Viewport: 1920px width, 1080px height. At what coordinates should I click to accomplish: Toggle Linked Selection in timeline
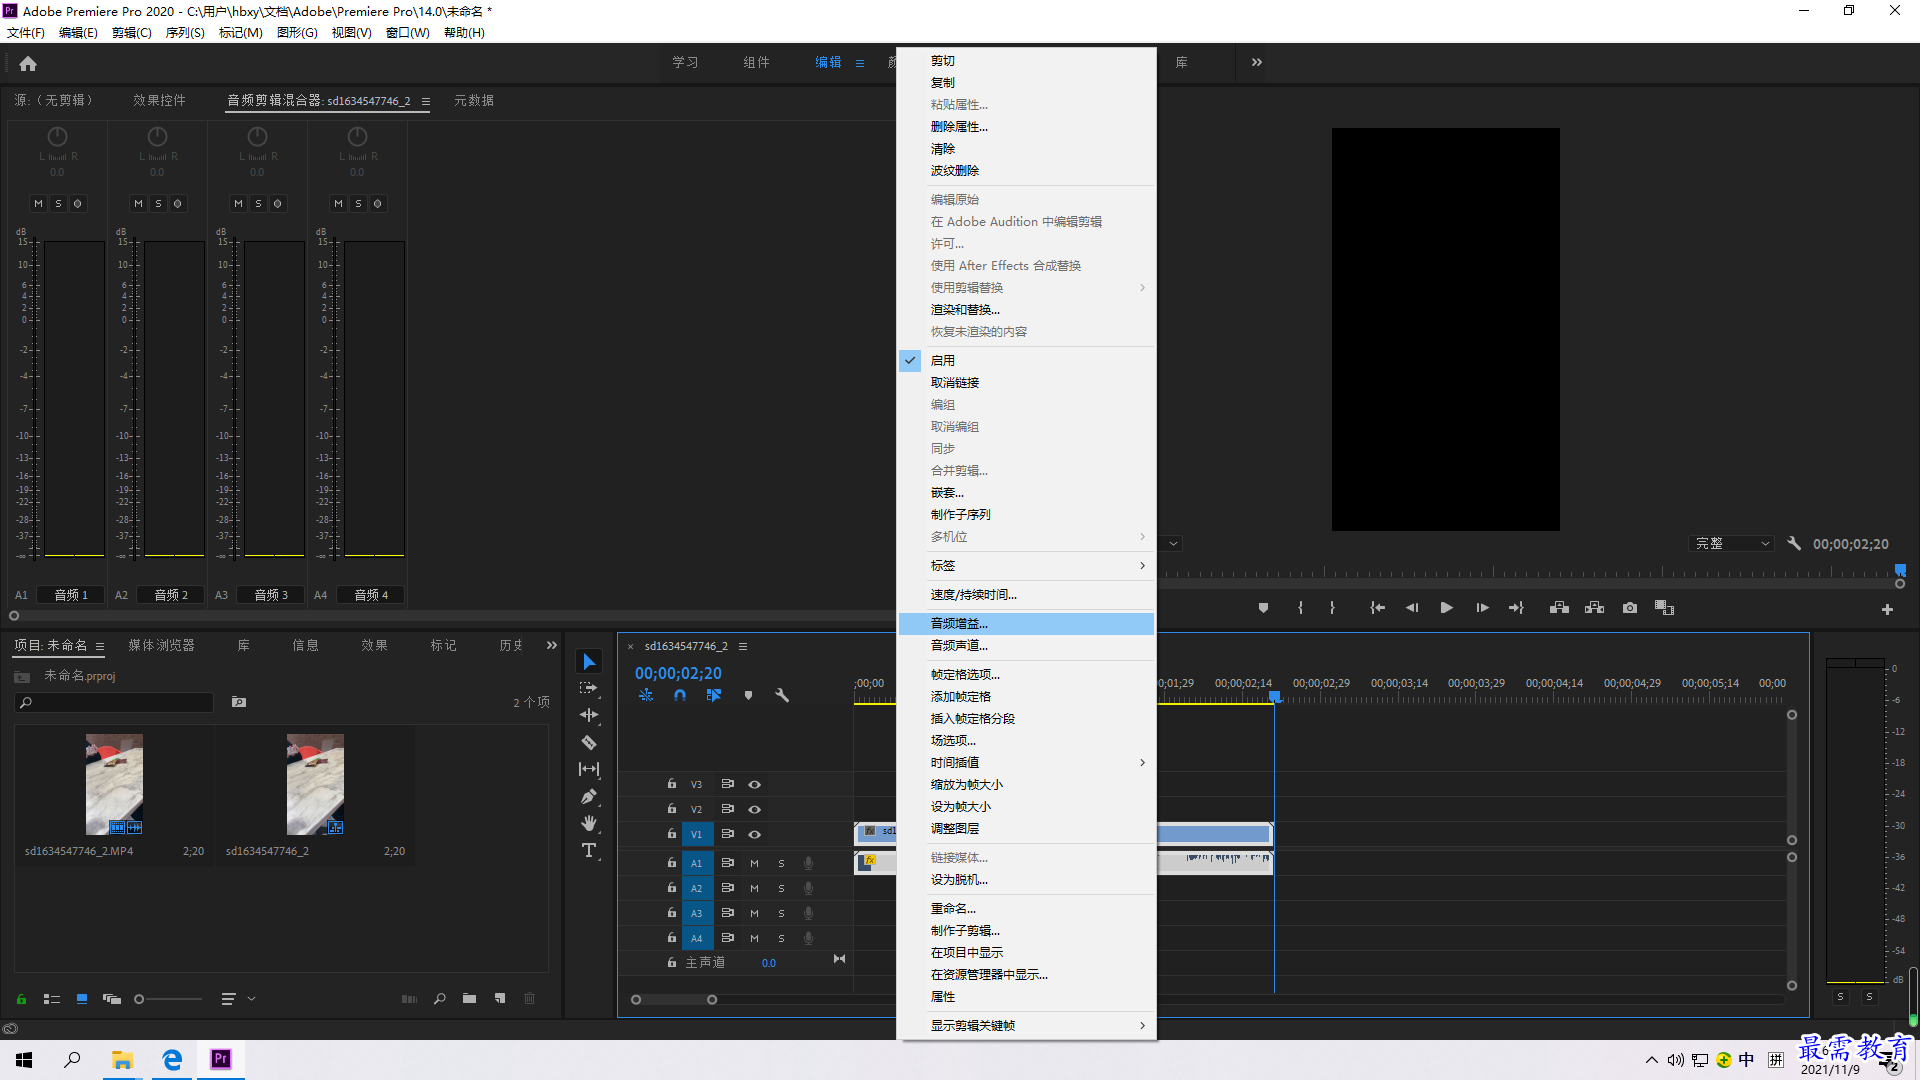click(714, 695)
